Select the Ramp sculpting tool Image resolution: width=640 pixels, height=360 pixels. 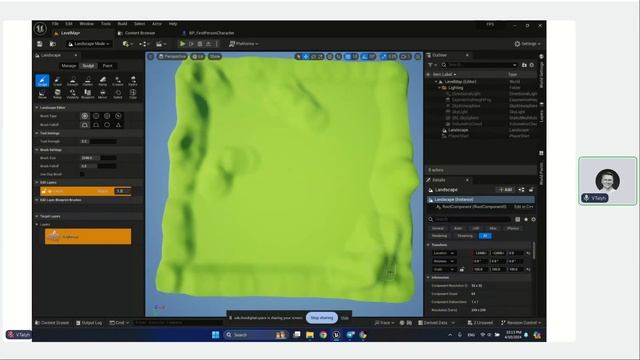[102, 81]
